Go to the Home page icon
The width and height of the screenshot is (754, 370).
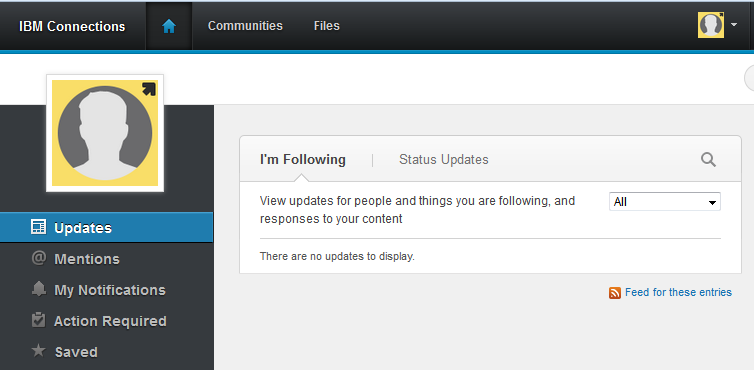pyautogui.click(x=169, y=26)
